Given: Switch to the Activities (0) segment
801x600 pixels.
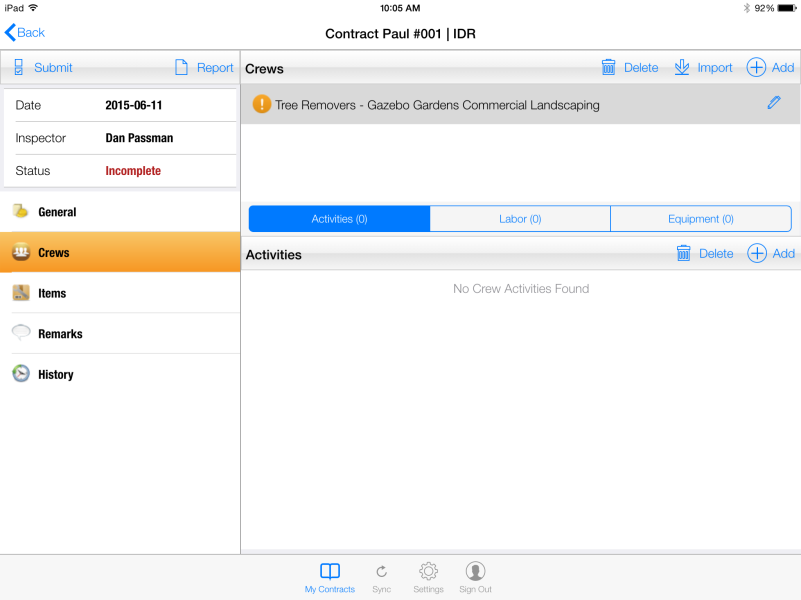Looking at the screenshot, I should (x=339, y=219).
